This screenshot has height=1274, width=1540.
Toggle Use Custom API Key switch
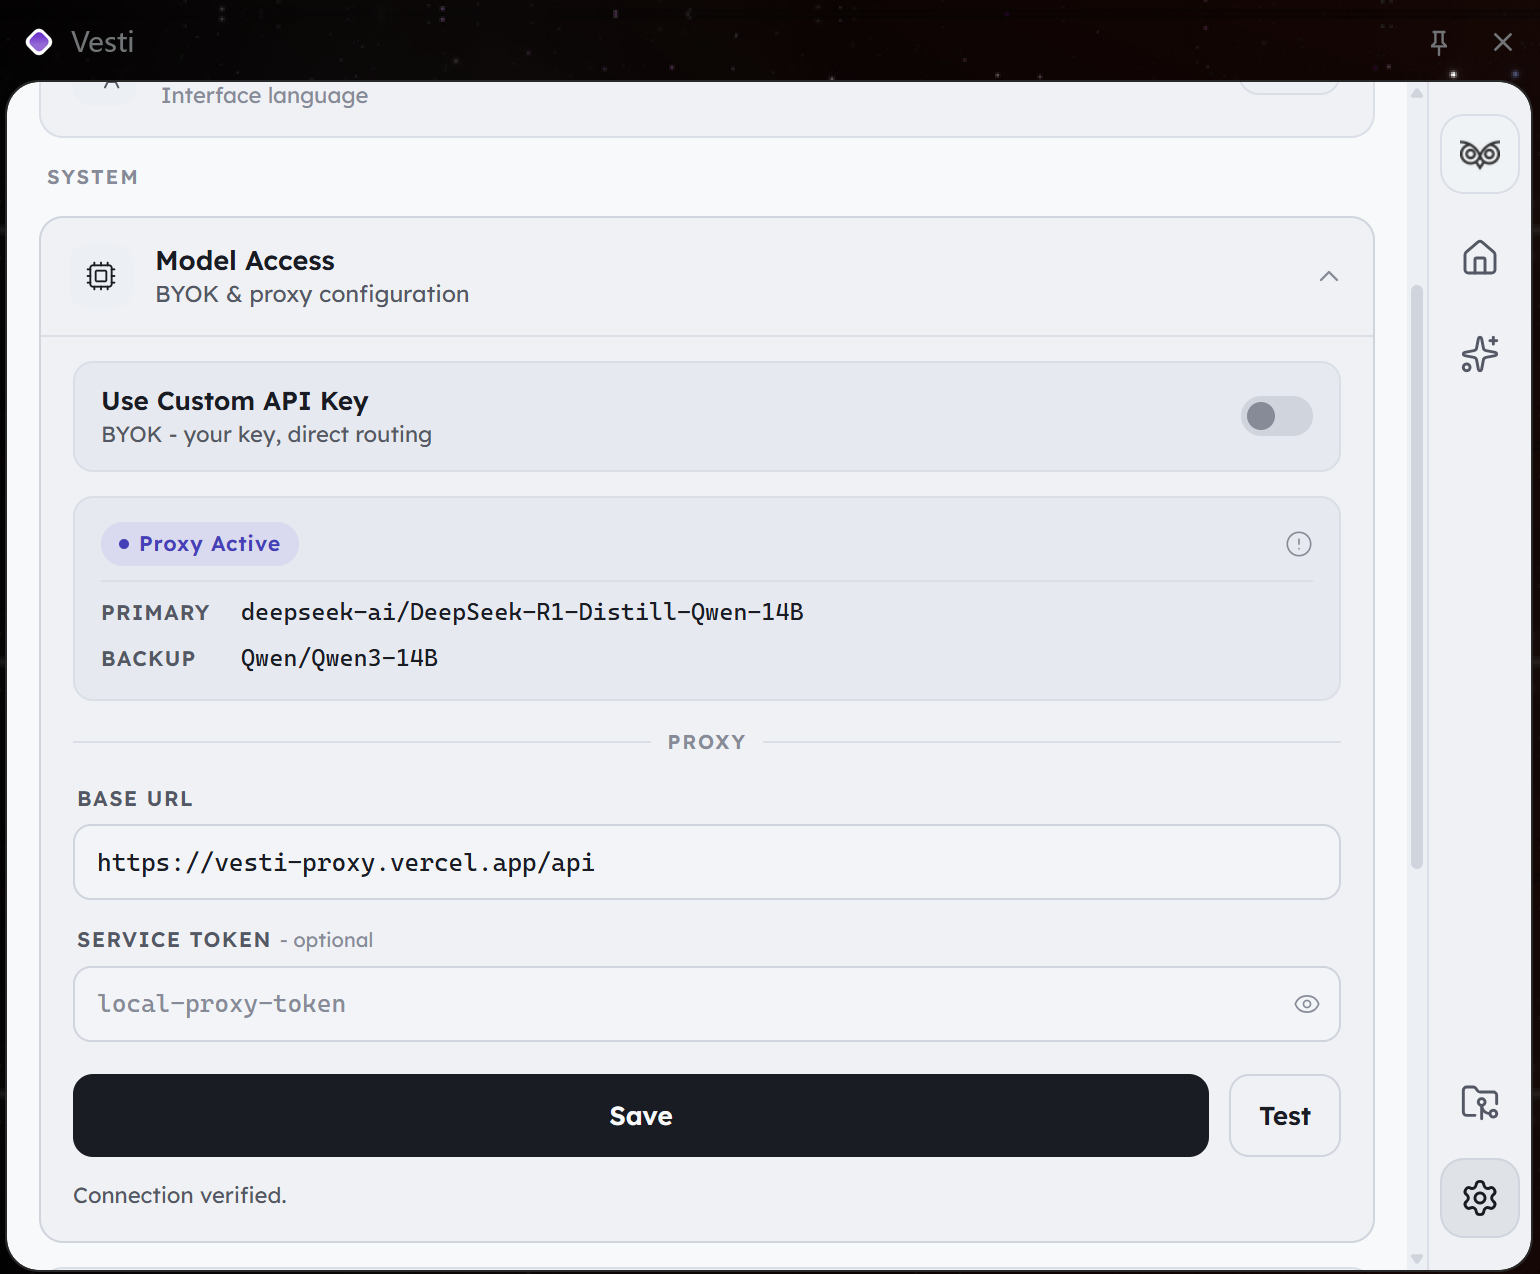1277,416
